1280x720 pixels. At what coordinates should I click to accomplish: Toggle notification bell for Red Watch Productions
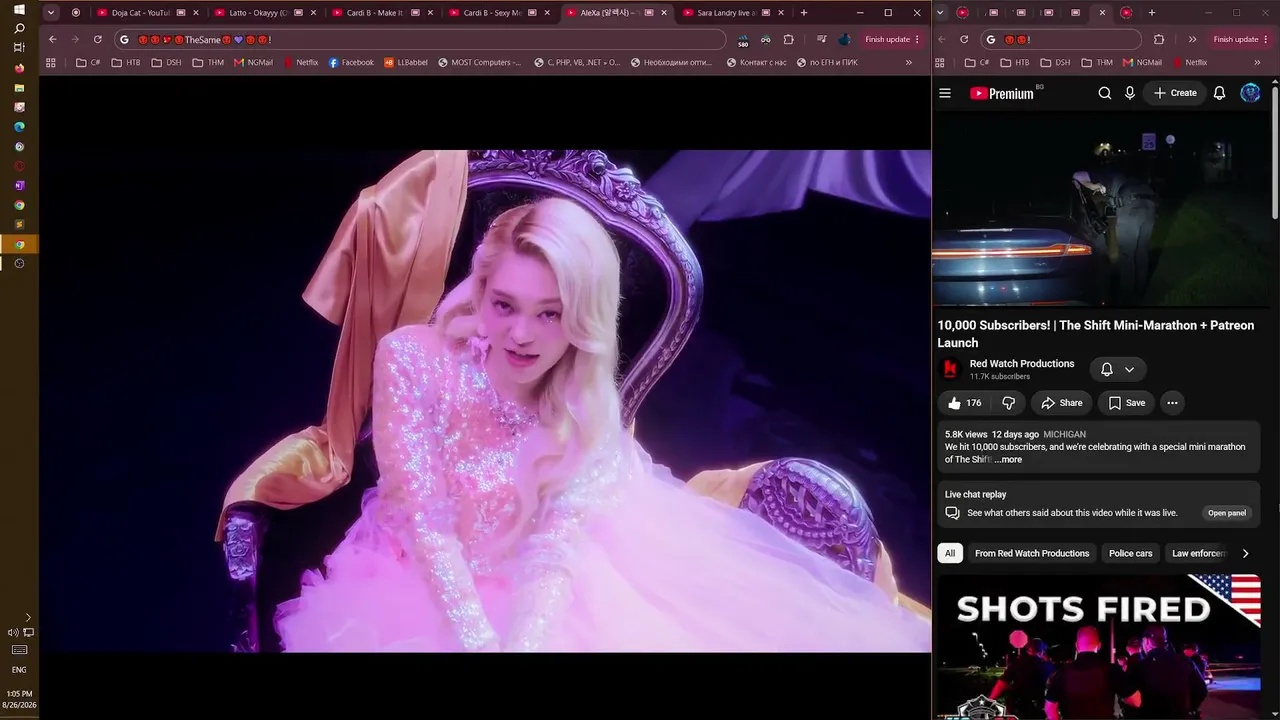click(1118, 369)
